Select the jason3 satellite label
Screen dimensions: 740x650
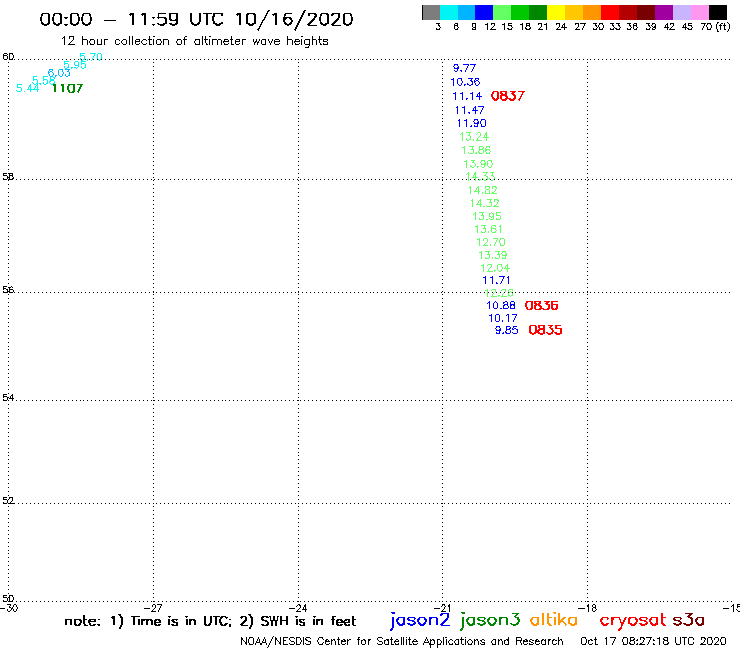[x=490, y=620]
